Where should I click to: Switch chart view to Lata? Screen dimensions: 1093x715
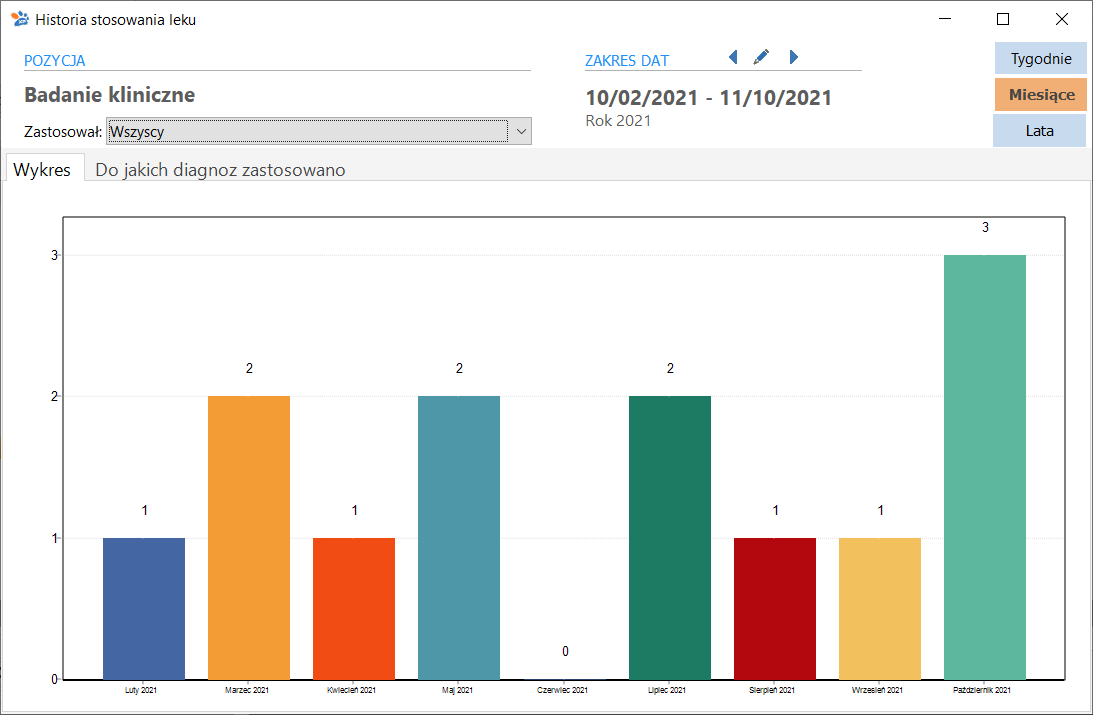(x=1039, y=131)
